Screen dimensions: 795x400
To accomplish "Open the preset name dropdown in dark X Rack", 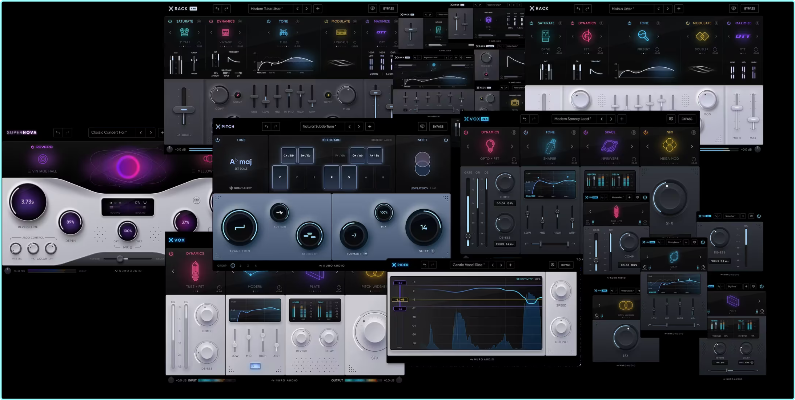I will pos(271,9).
